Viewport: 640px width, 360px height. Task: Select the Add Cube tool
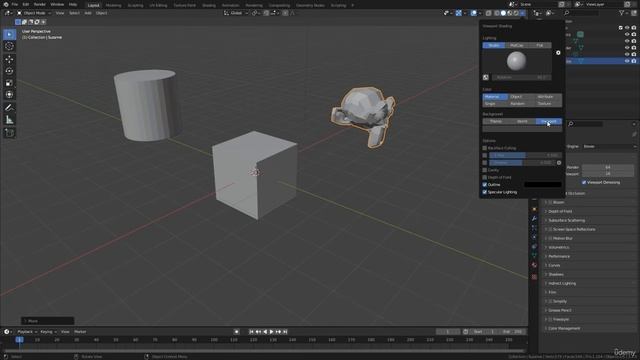tap(9, 133)
